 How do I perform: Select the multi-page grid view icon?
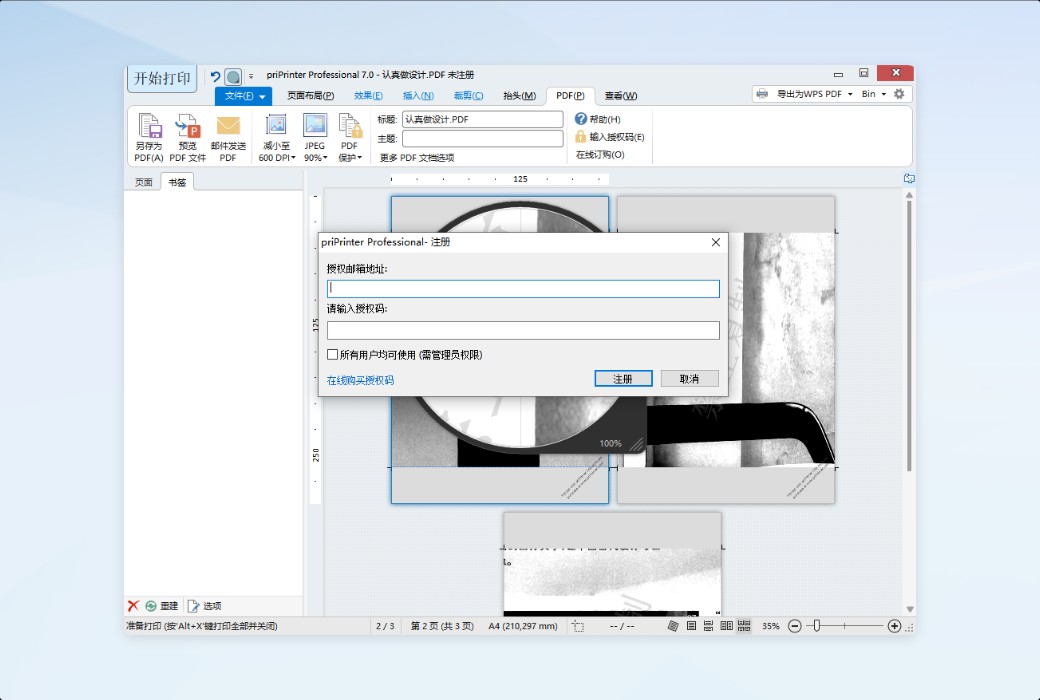(744, 626)
